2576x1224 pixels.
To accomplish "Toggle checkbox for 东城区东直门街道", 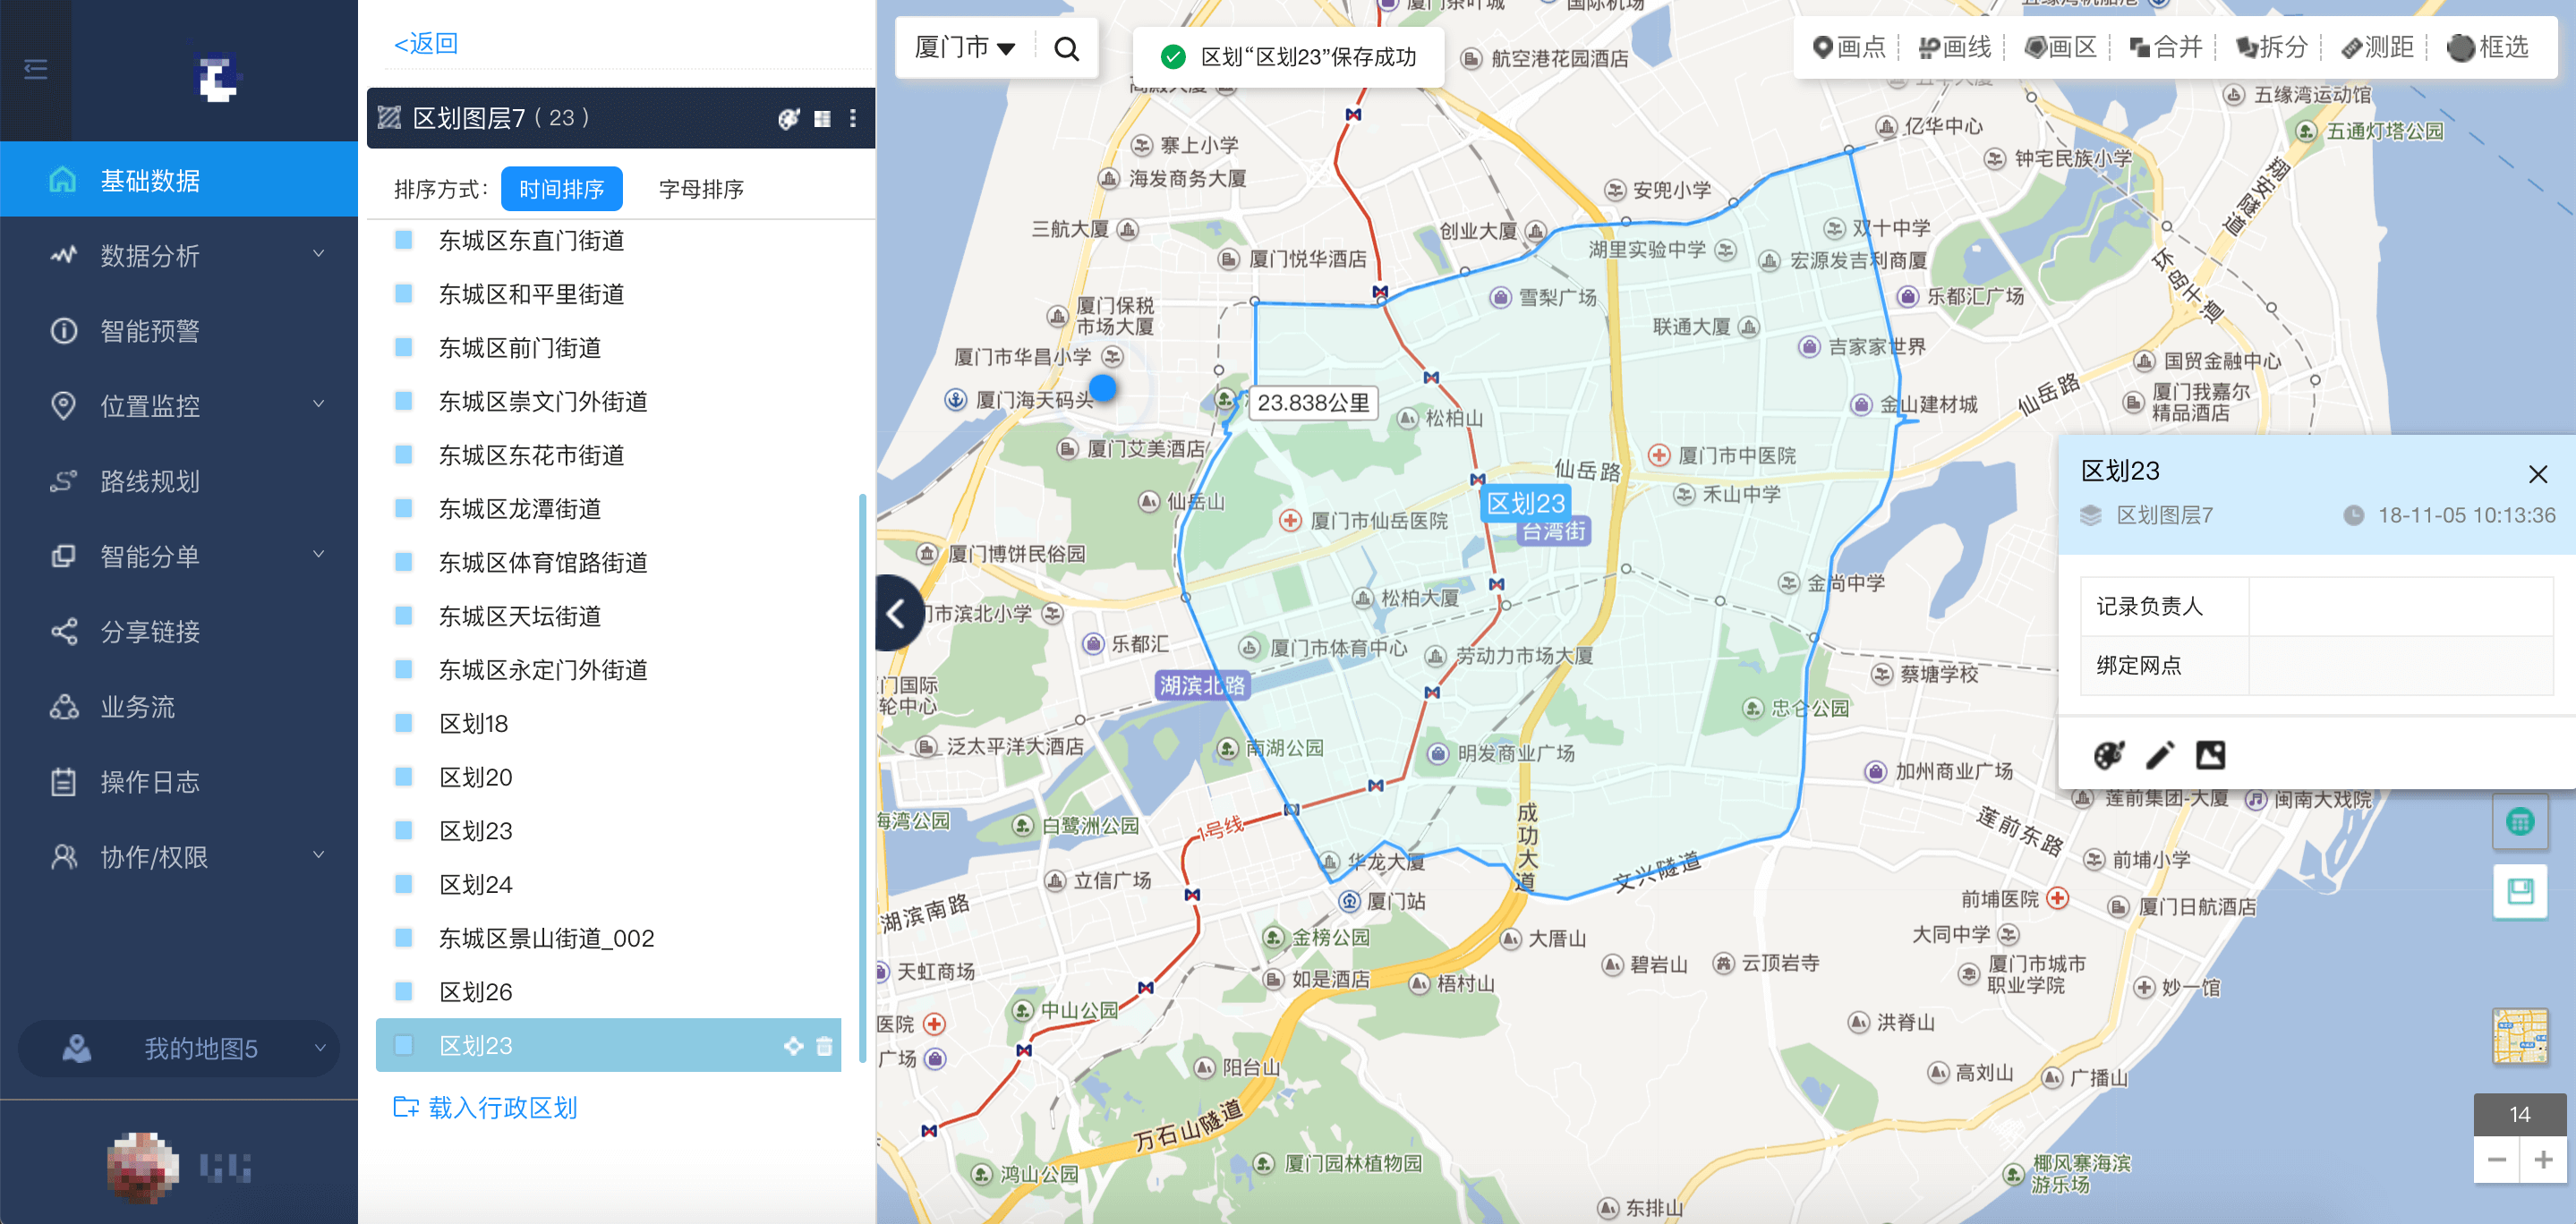I will 404,240.
